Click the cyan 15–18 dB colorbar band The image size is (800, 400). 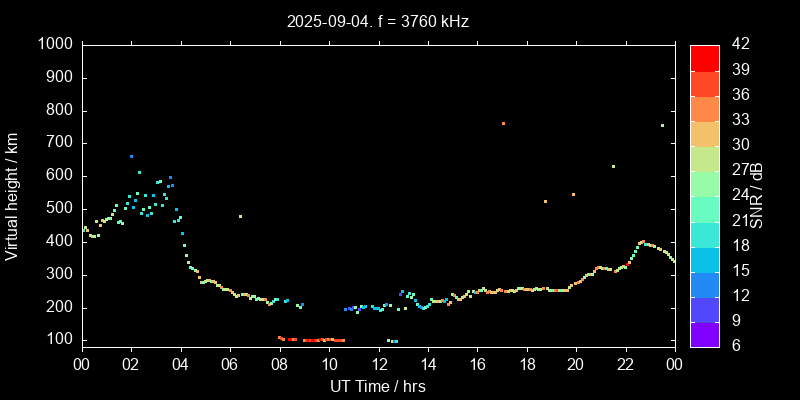[705, 258]
